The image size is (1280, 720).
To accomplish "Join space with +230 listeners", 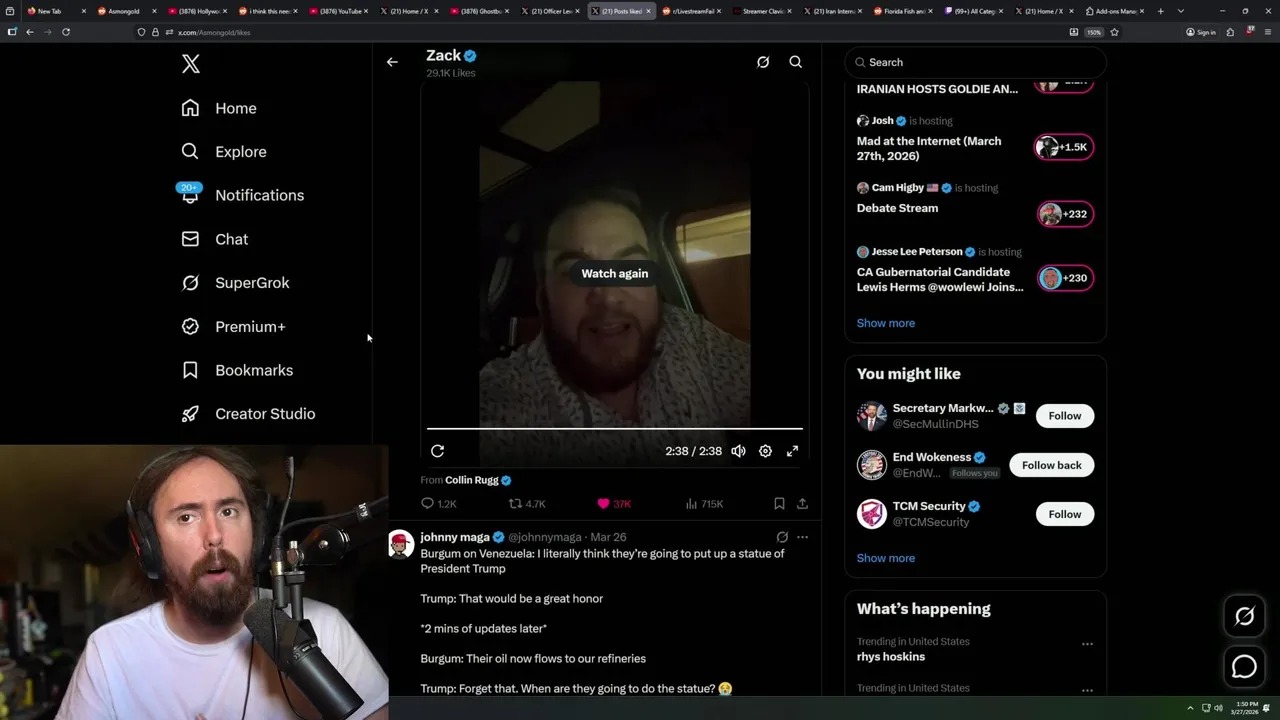I will coord(1064,278).
